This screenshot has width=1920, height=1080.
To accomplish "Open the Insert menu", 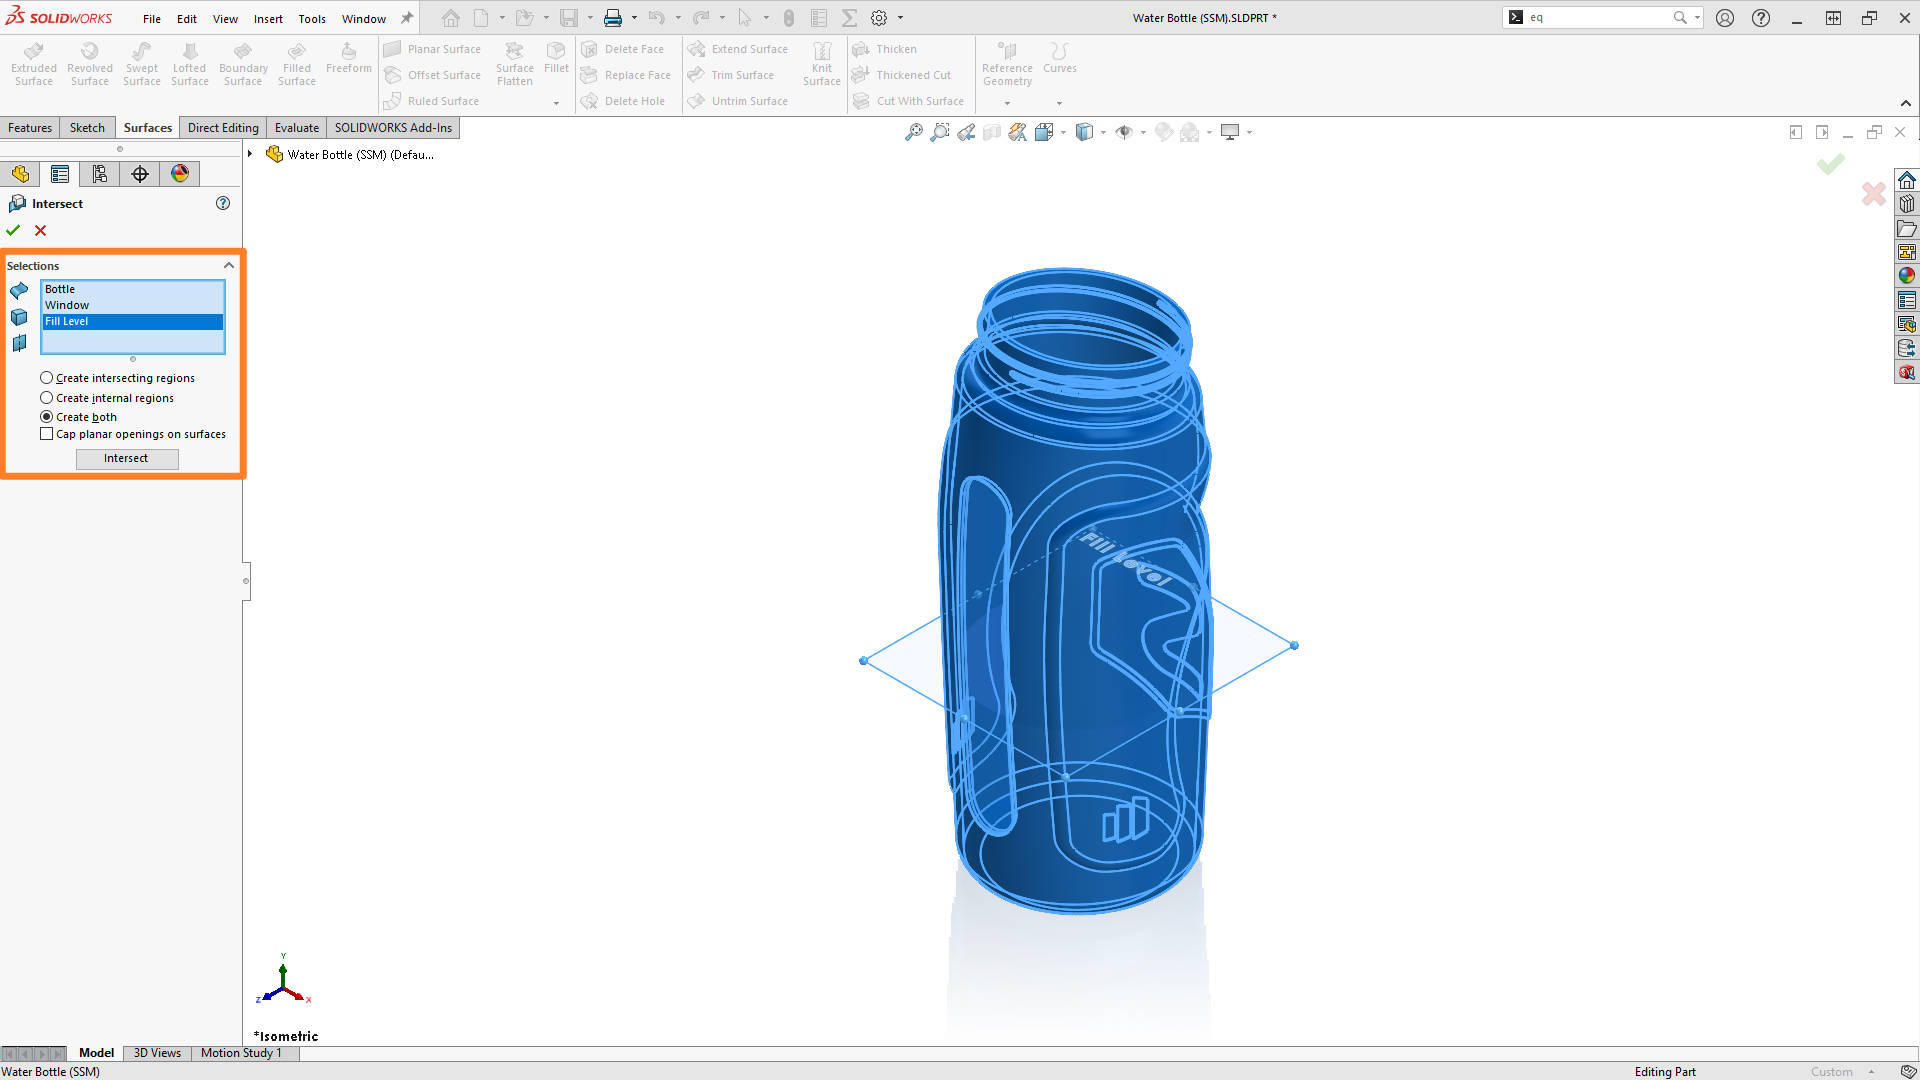I will [268, 18].
